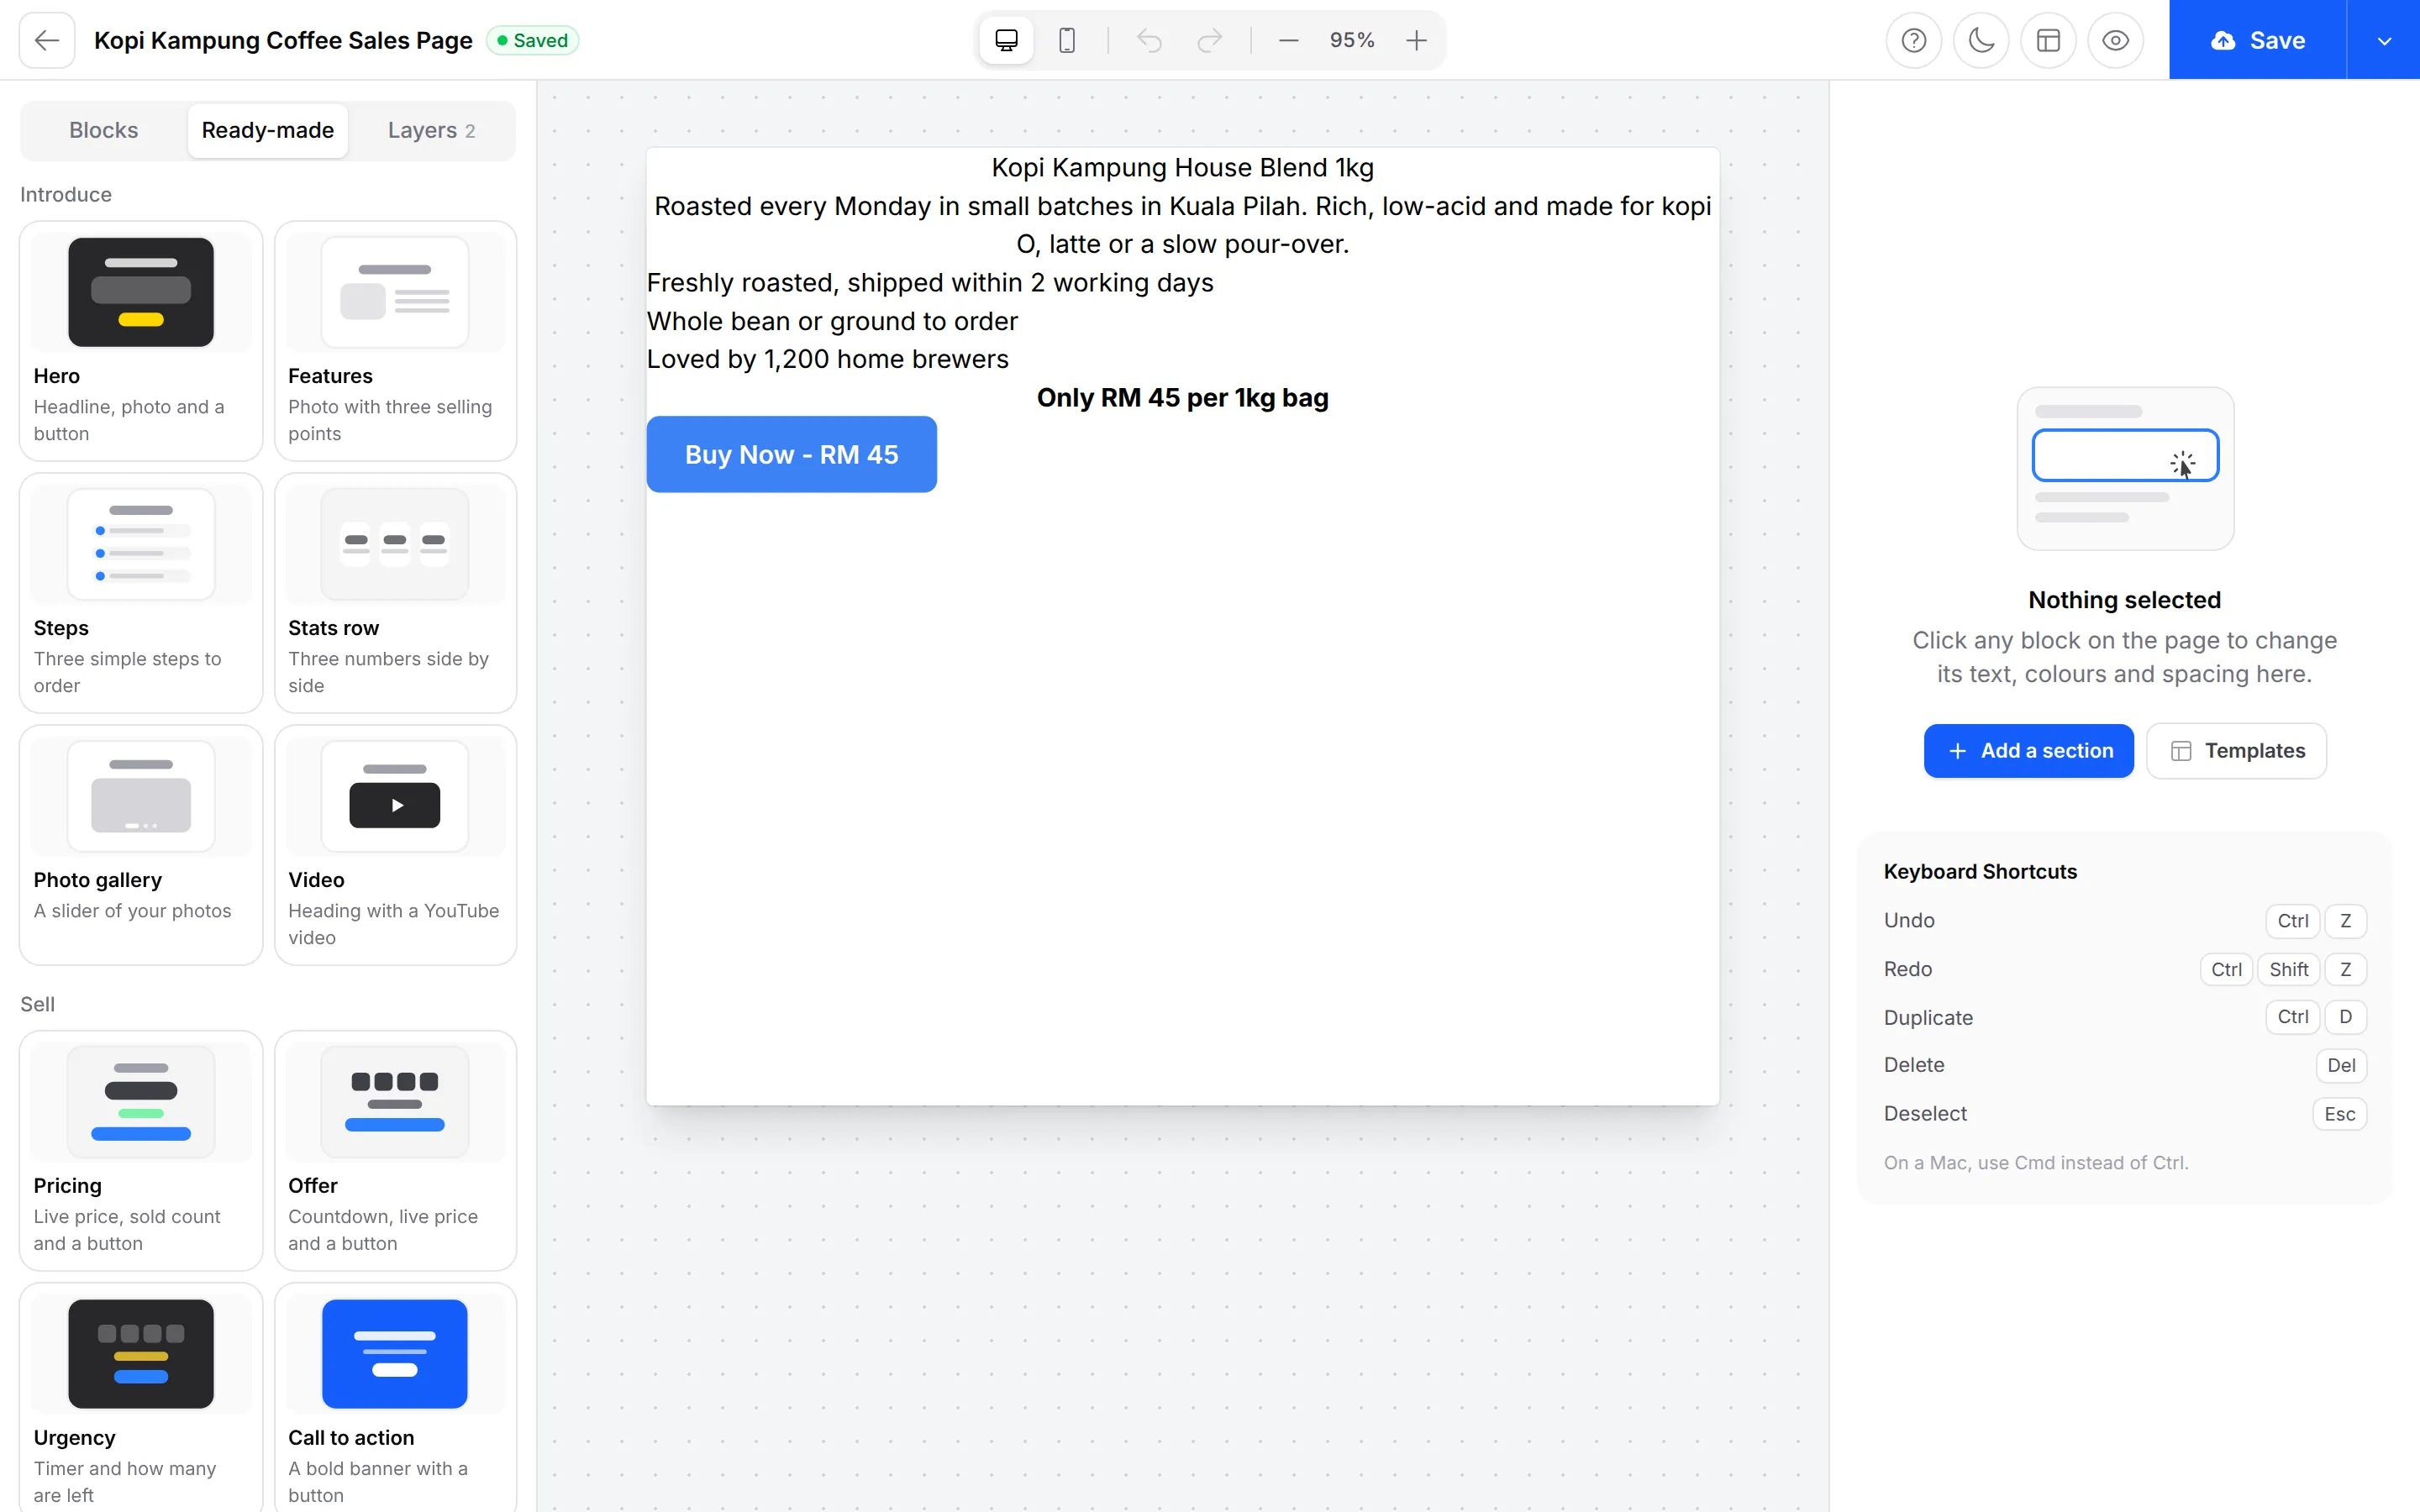Click the Nothing selected illustration

pyautogui.click(x=2125, y=469)
